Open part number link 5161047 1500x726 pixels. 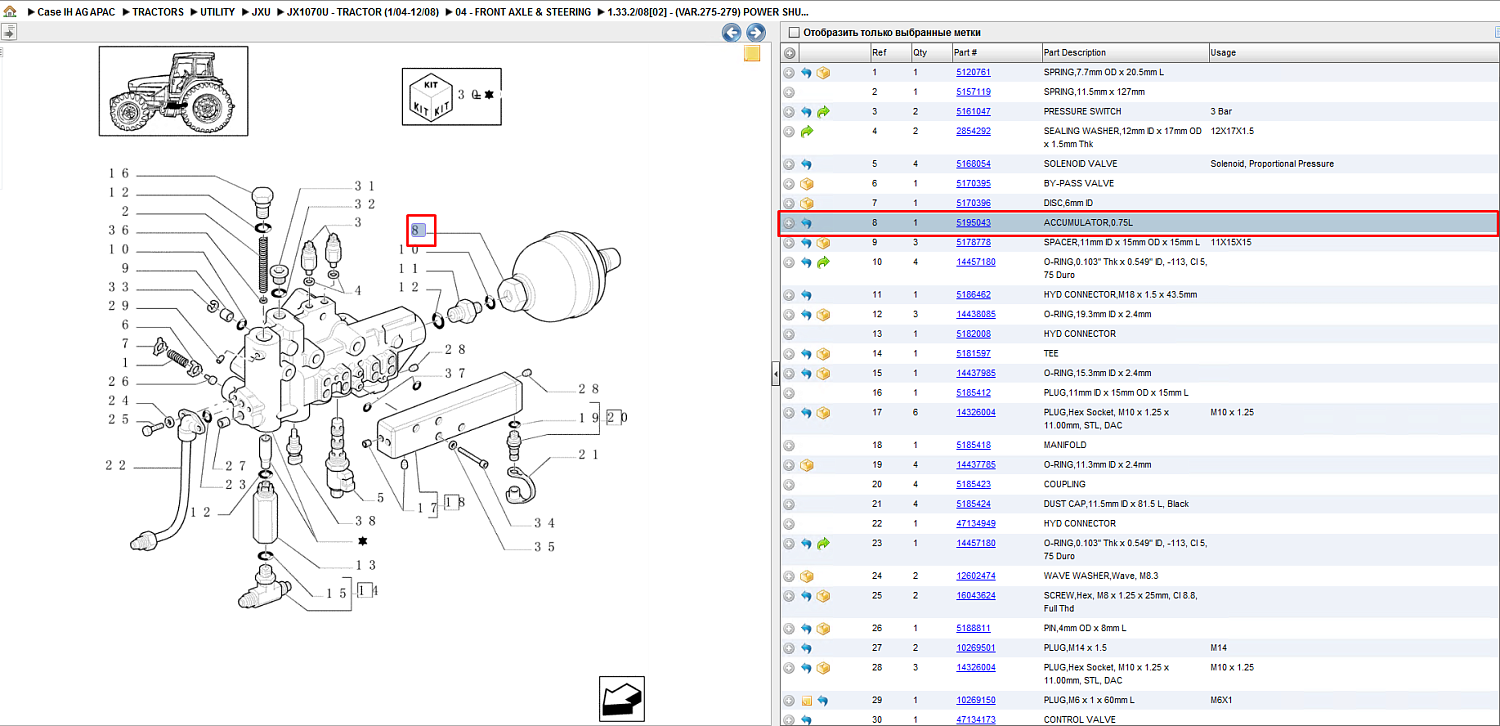click(x=973, y=112)
